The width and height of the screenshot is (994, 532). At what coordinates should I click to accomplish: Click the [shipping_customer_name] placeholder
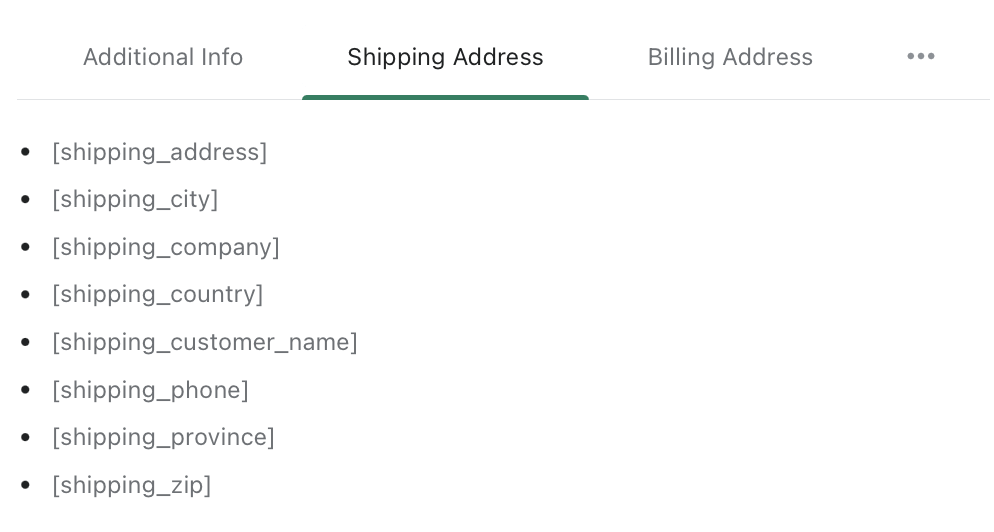click(x=205, y=342)
